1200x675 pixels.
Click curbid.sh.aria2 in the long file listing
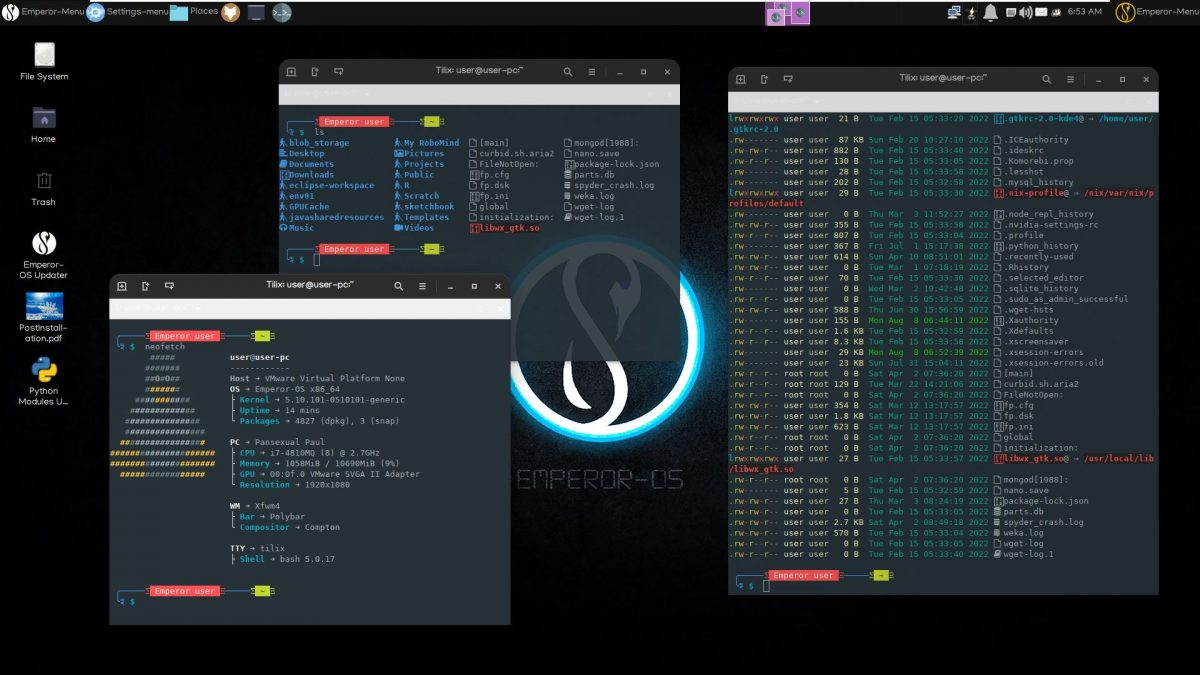(x=1041, y=384)
